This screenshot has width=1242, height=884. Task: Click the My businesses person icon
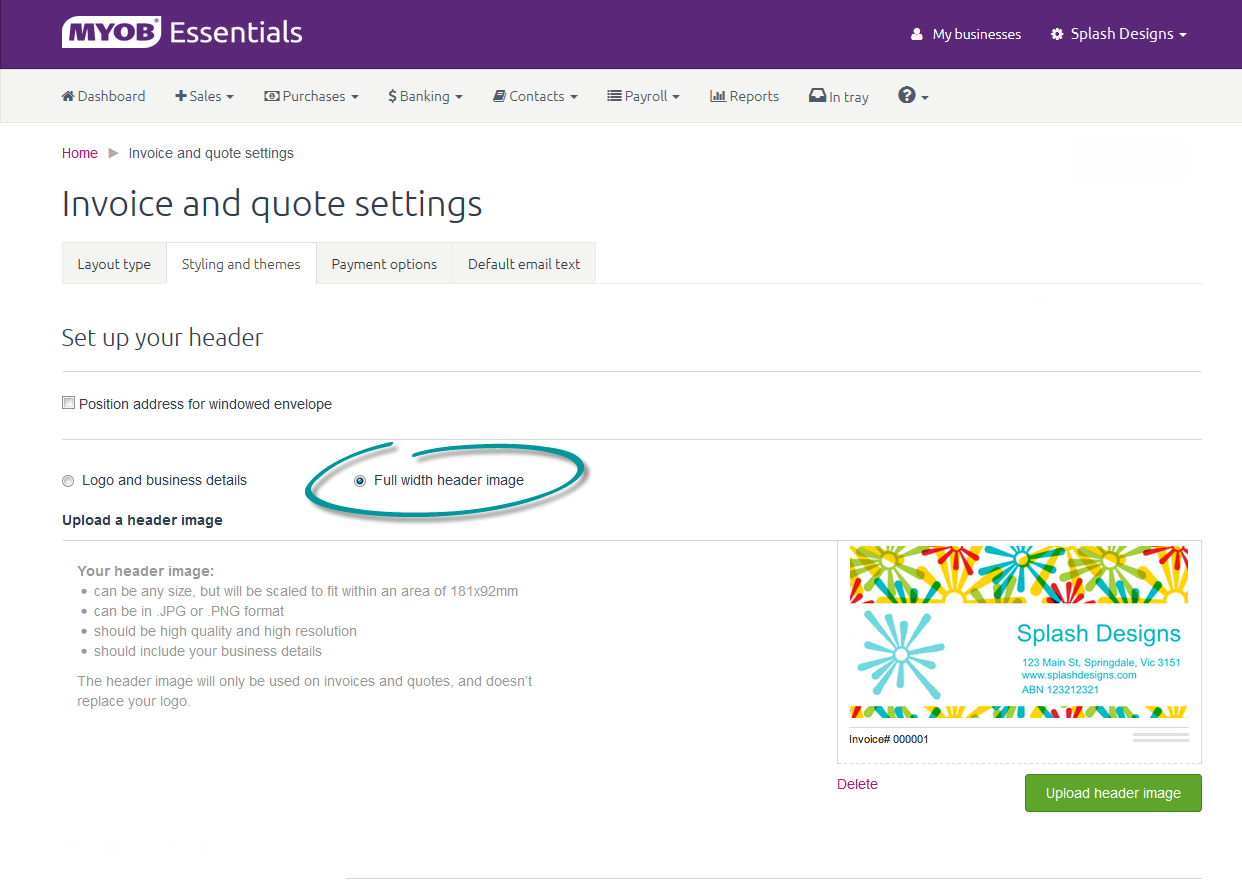click(917, 34)
